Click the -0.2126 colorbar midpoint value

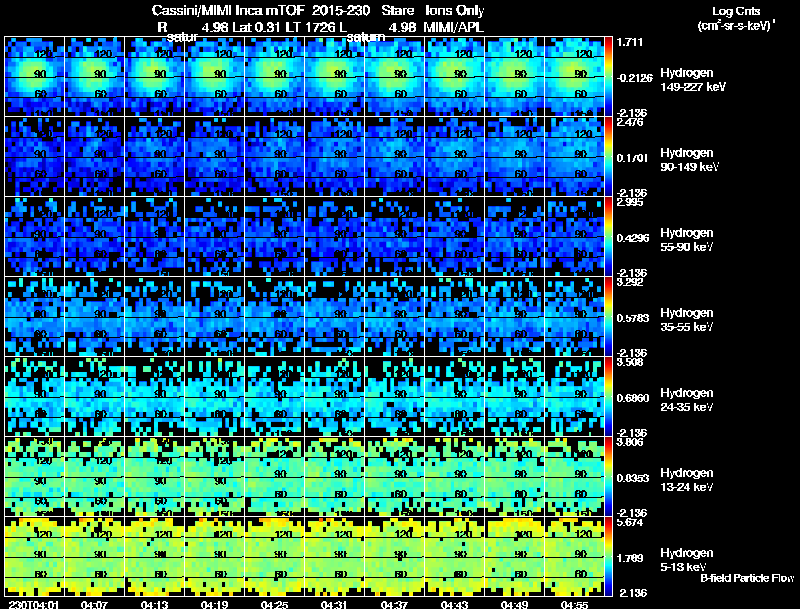pos(634,78)
